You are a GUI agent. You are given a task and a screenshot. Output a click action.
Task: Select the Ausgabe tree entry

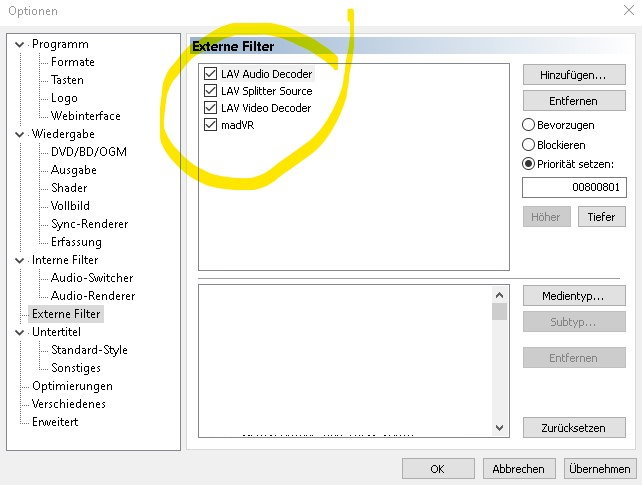point(74,170)
